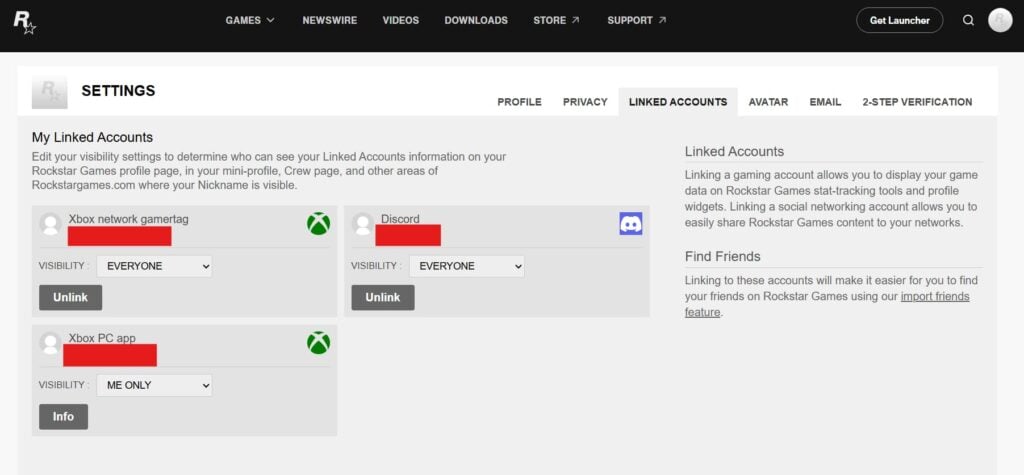
Task: Click avatar beside Discord account
Action: click(362, 223)
